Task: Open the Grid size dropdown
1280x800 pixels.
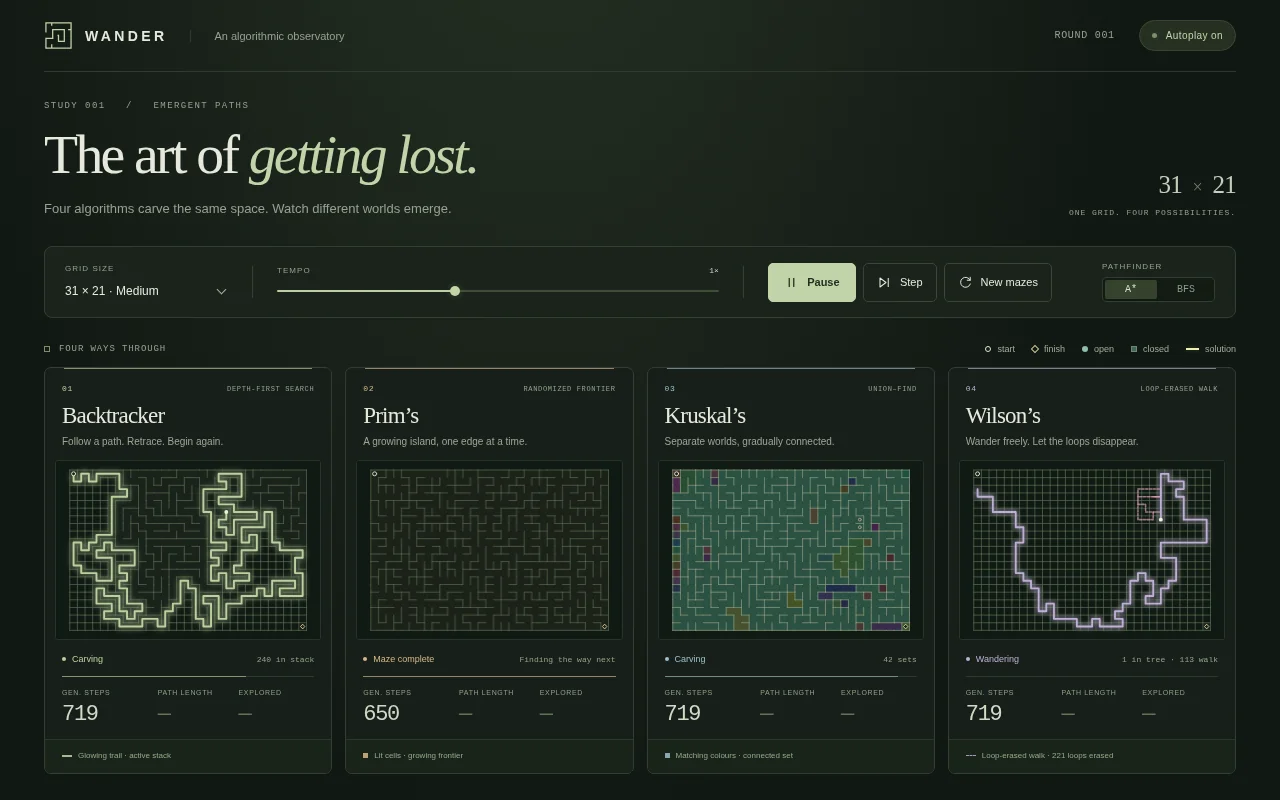Action: click(147, 291)
